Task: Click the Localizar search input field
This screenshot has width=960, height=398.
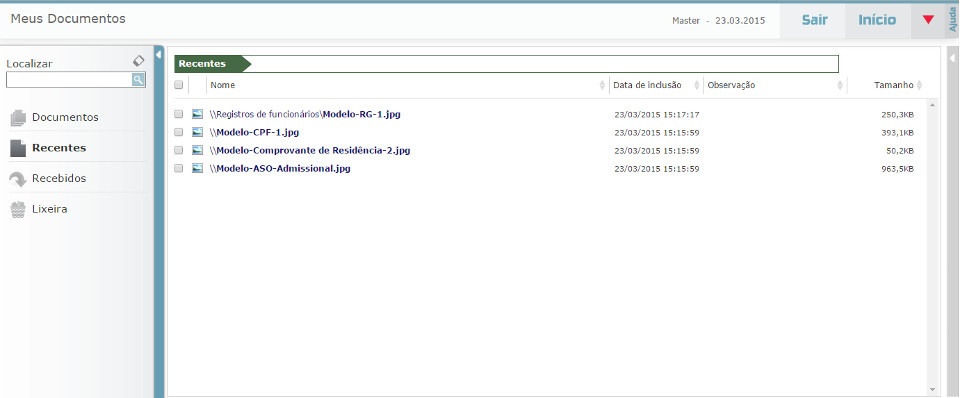Action: coord(69,80)
